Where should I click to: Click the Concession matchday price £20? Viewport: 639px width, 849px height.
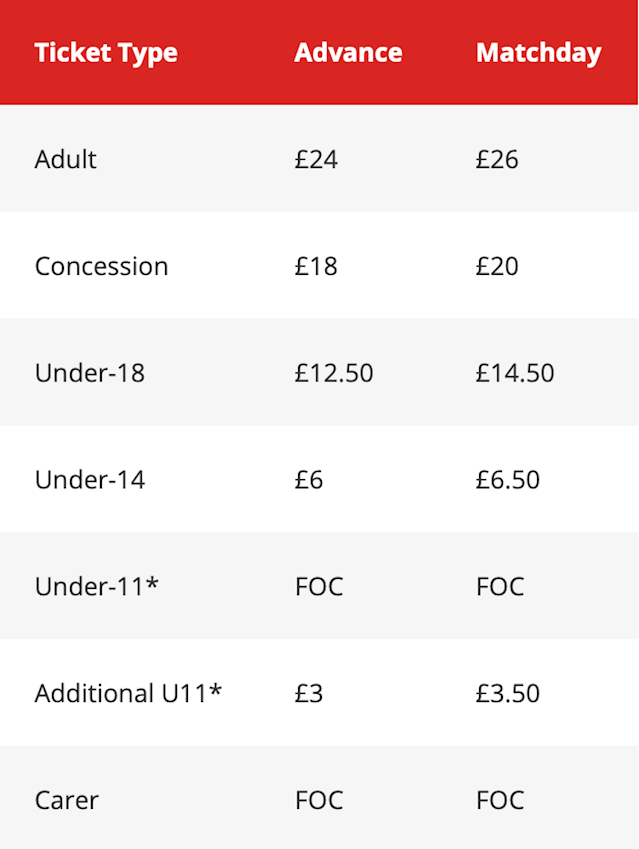coord(497,266)
